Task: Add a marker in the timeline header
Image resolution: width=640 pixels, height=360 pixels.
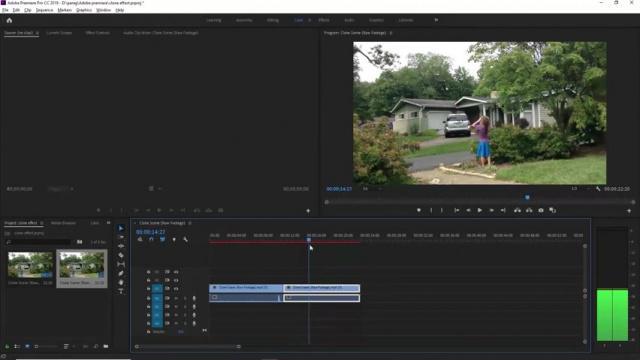Action: tap(174, 240)
